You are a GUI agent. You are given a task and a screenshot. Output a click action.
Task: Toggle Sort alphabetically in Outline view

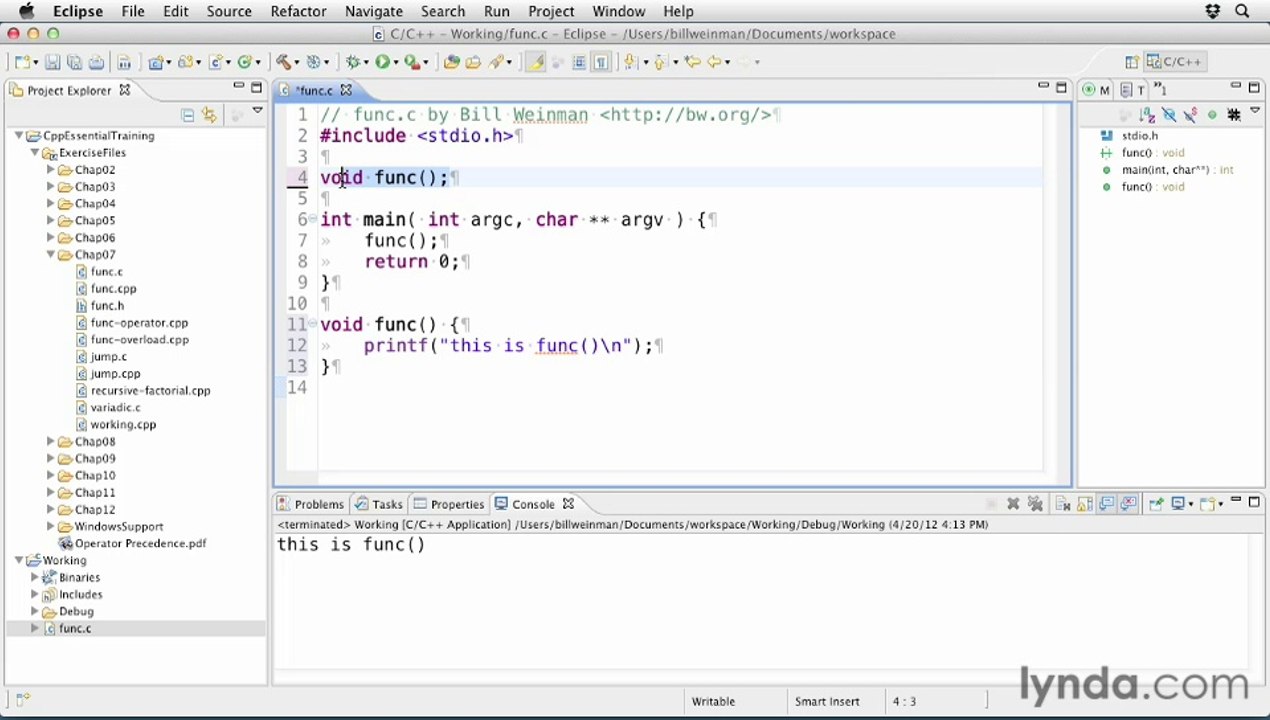(1147, 115)
